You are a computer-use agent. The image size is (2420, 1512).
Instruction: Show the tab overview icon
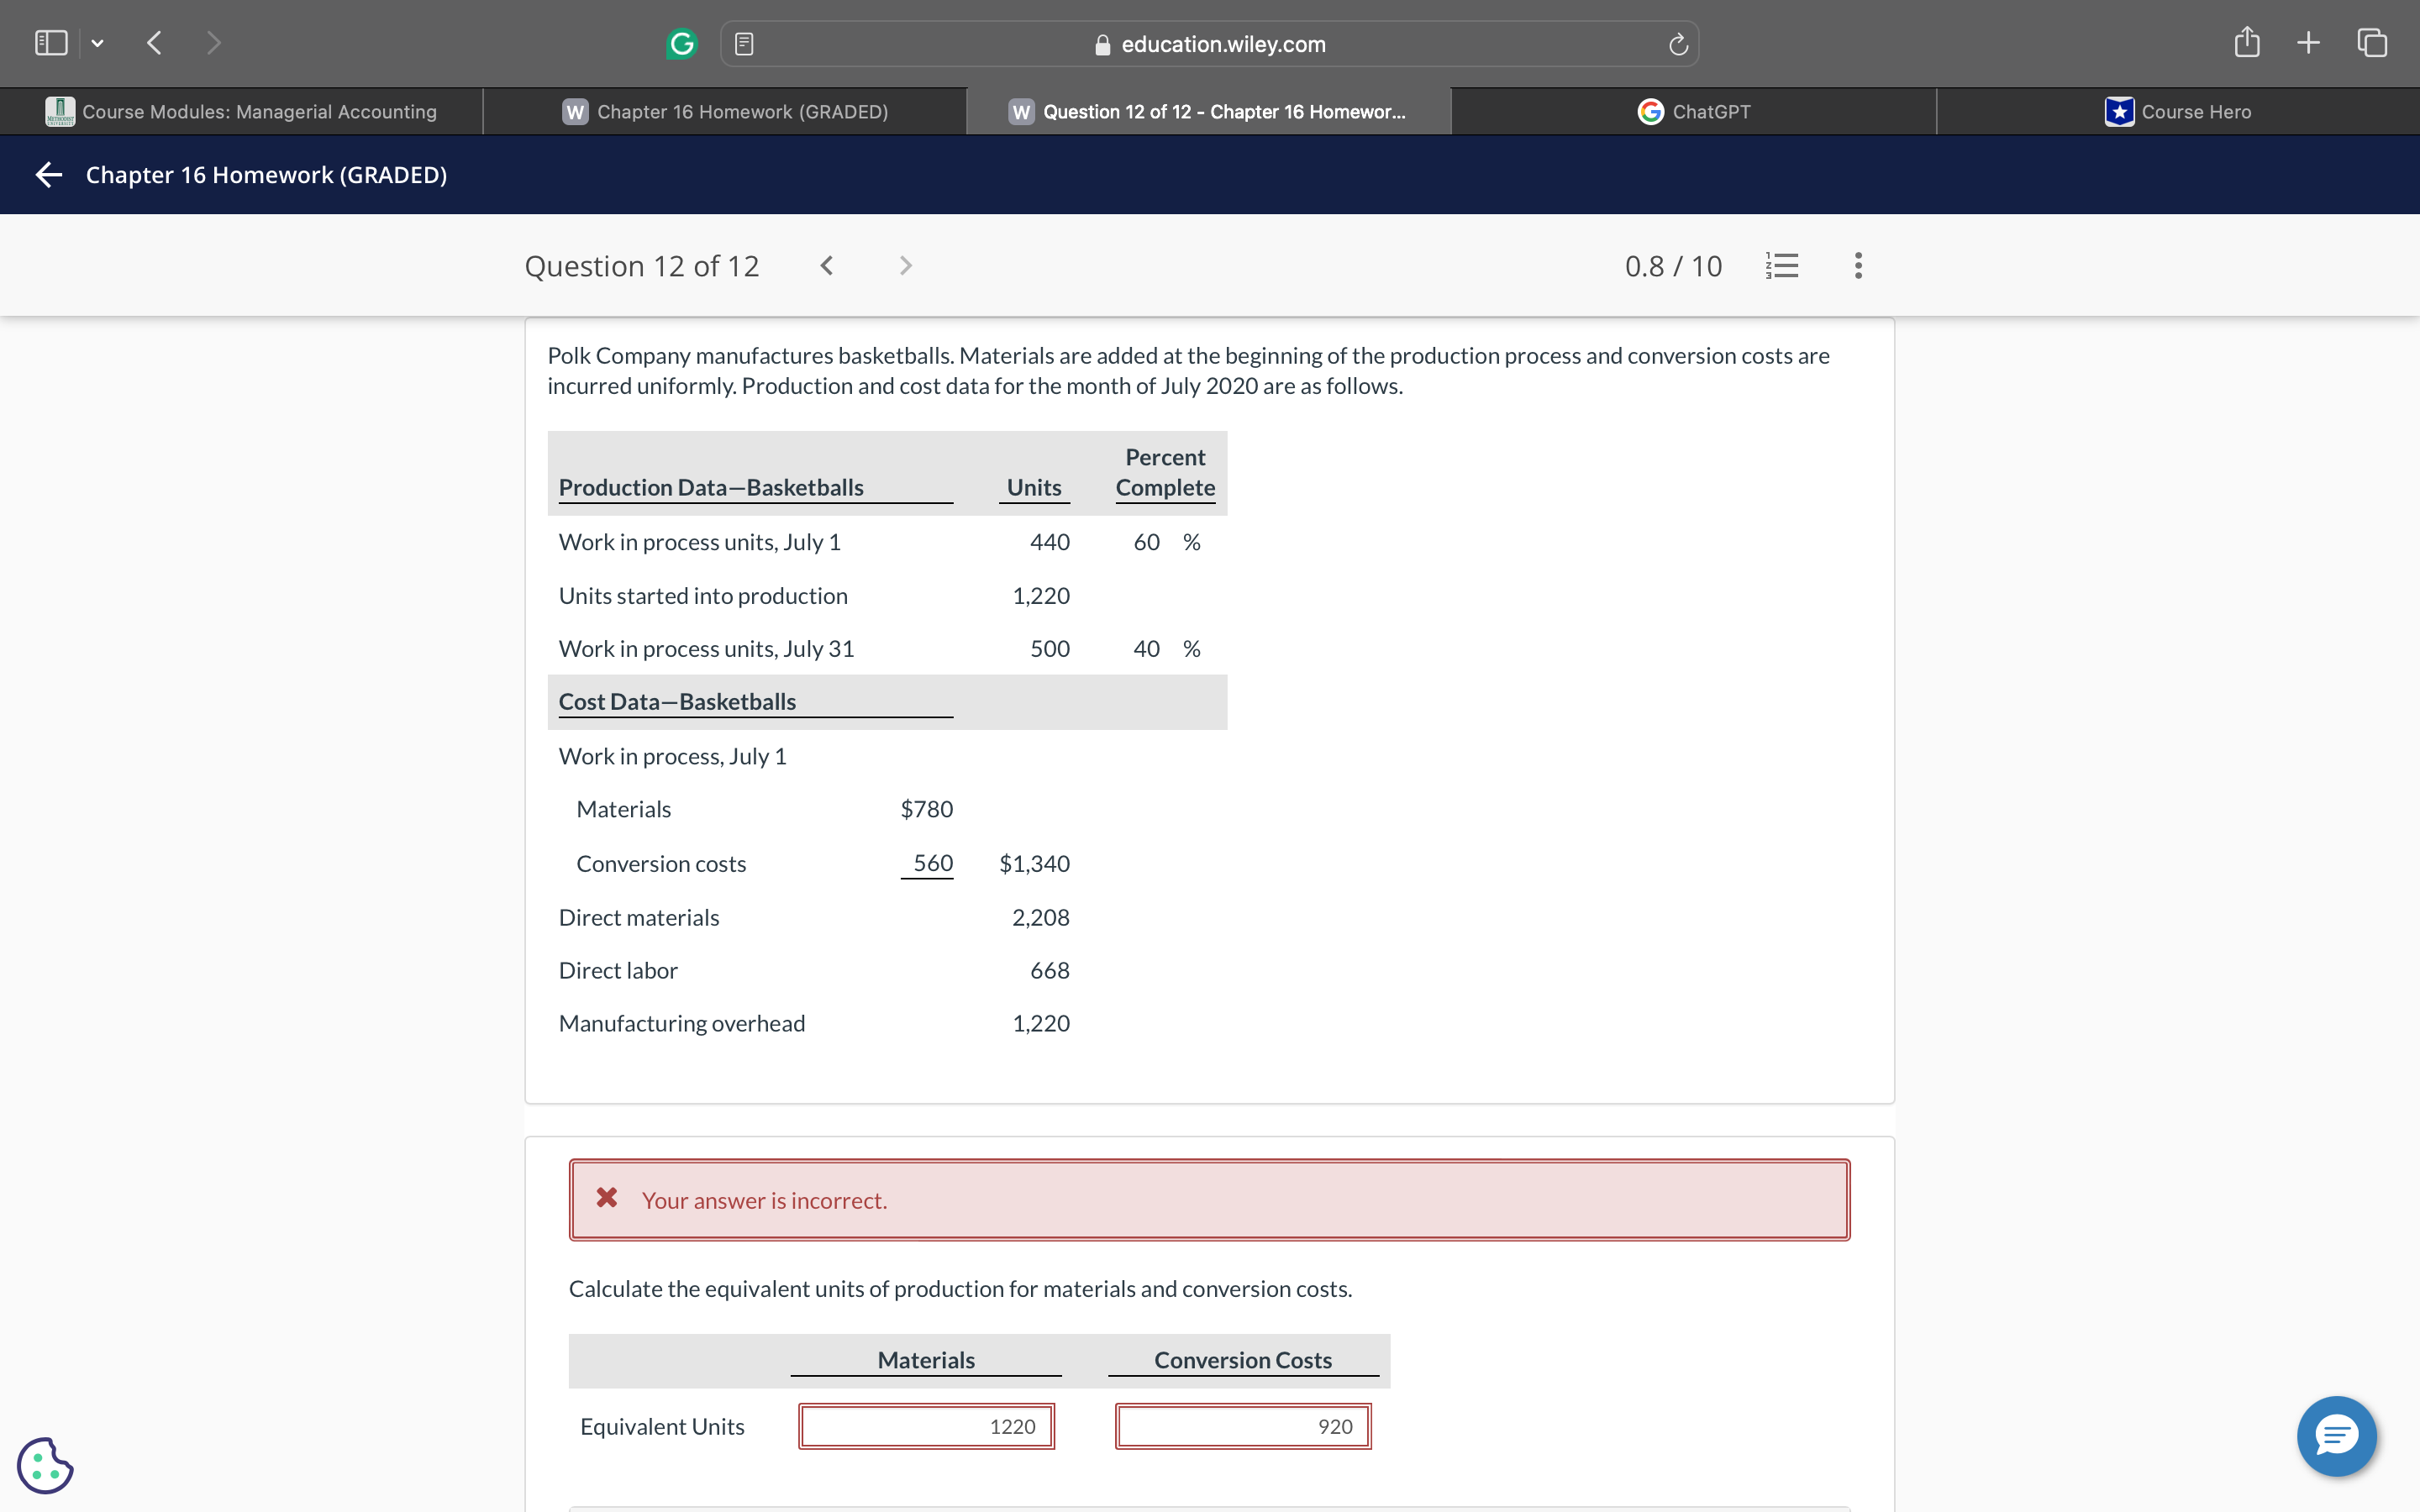pos(2372,43)
